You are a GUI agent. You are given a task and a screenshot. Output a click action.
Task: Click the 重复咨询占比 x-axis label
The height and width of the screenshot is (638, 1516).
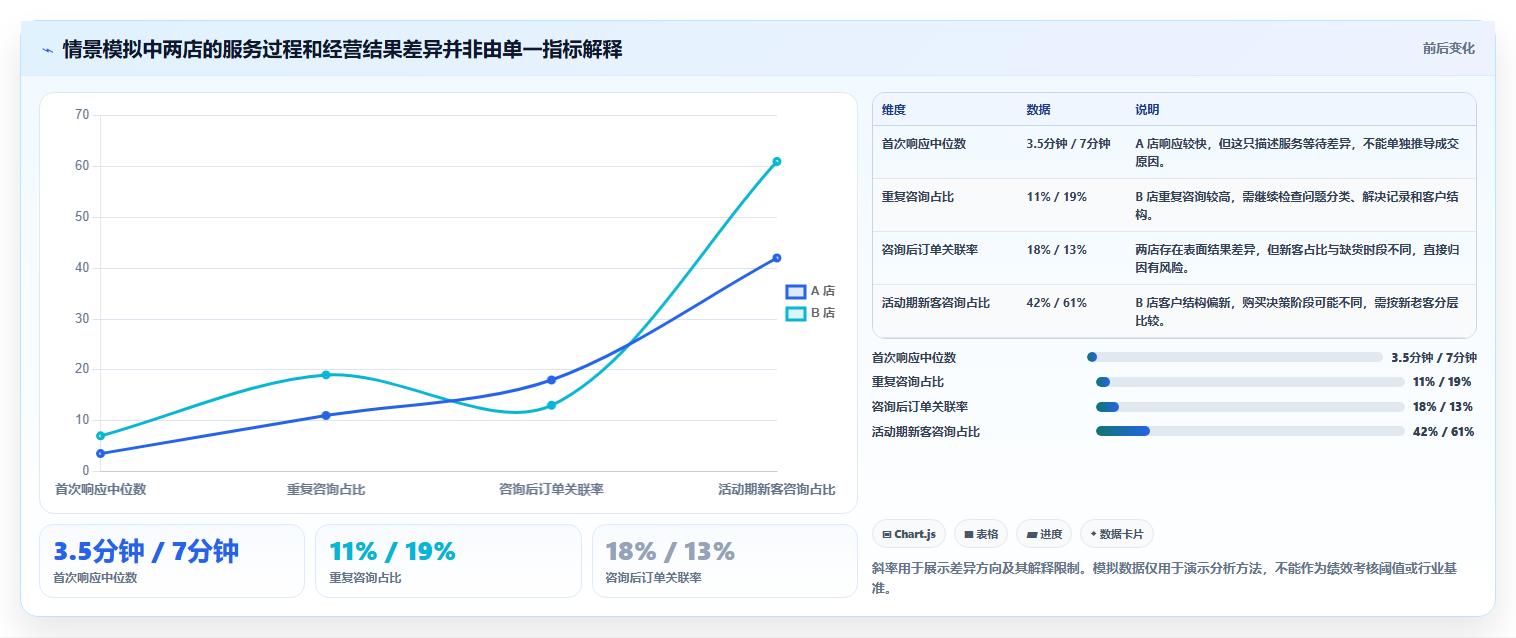(326, 489)
